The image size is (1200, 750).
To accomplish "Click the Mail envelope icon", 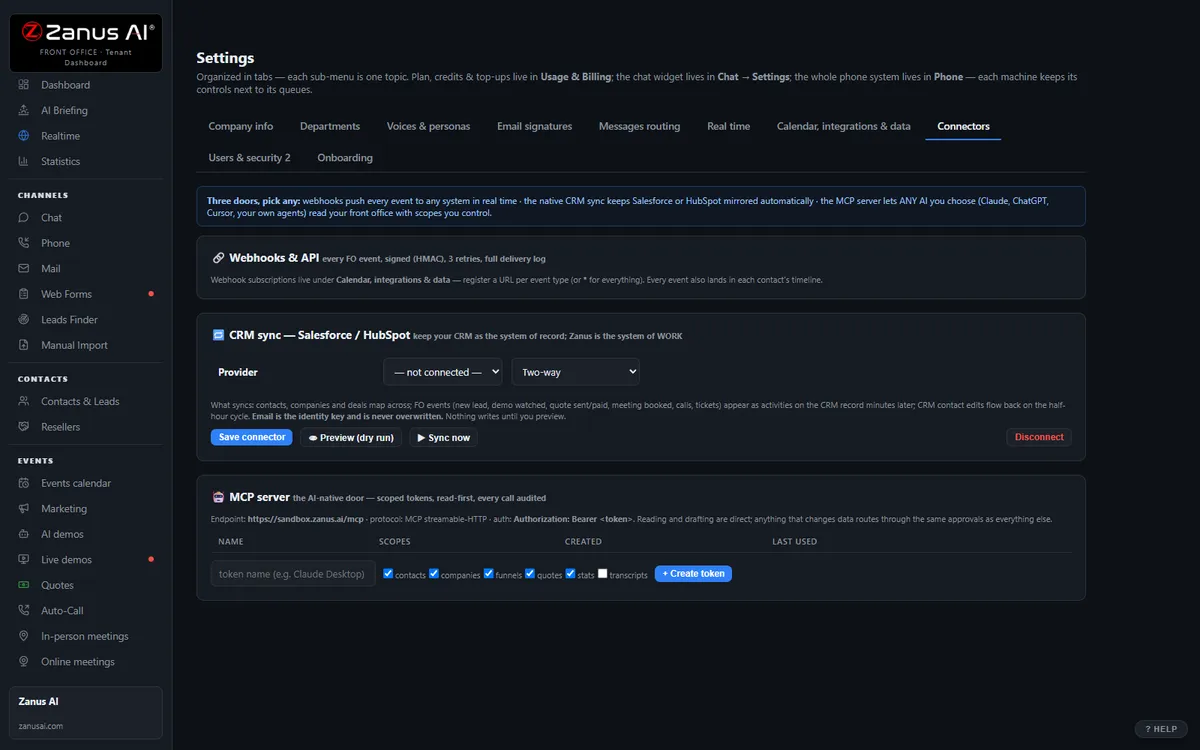I will click(x=24, y=268).
